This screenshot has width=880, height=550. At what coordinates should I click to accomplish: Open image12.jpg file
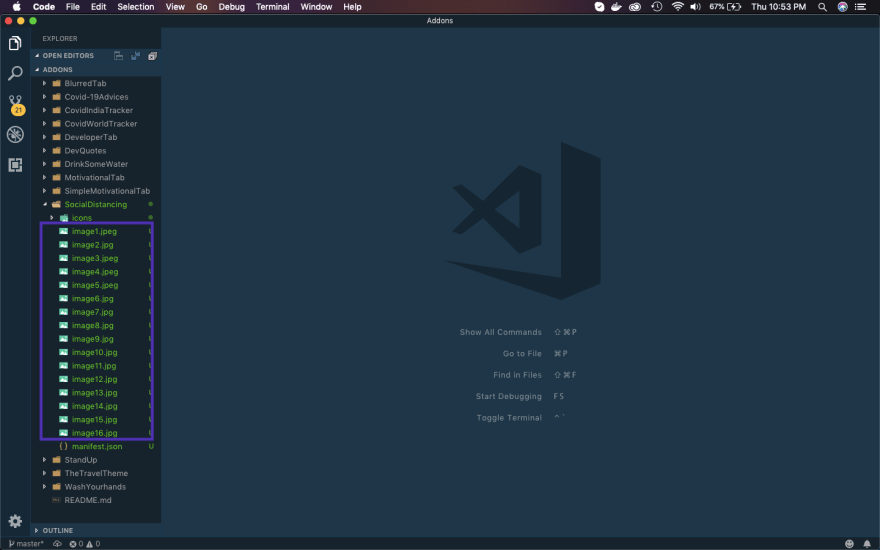94,379
